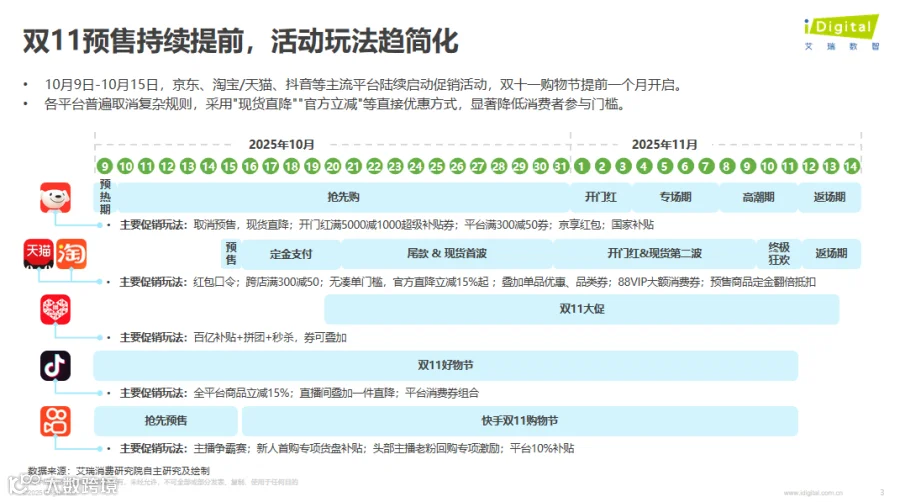Click Tmall promo text 红包口令
This screenshot has width=900, height=502.
click(x=215, y=282)
